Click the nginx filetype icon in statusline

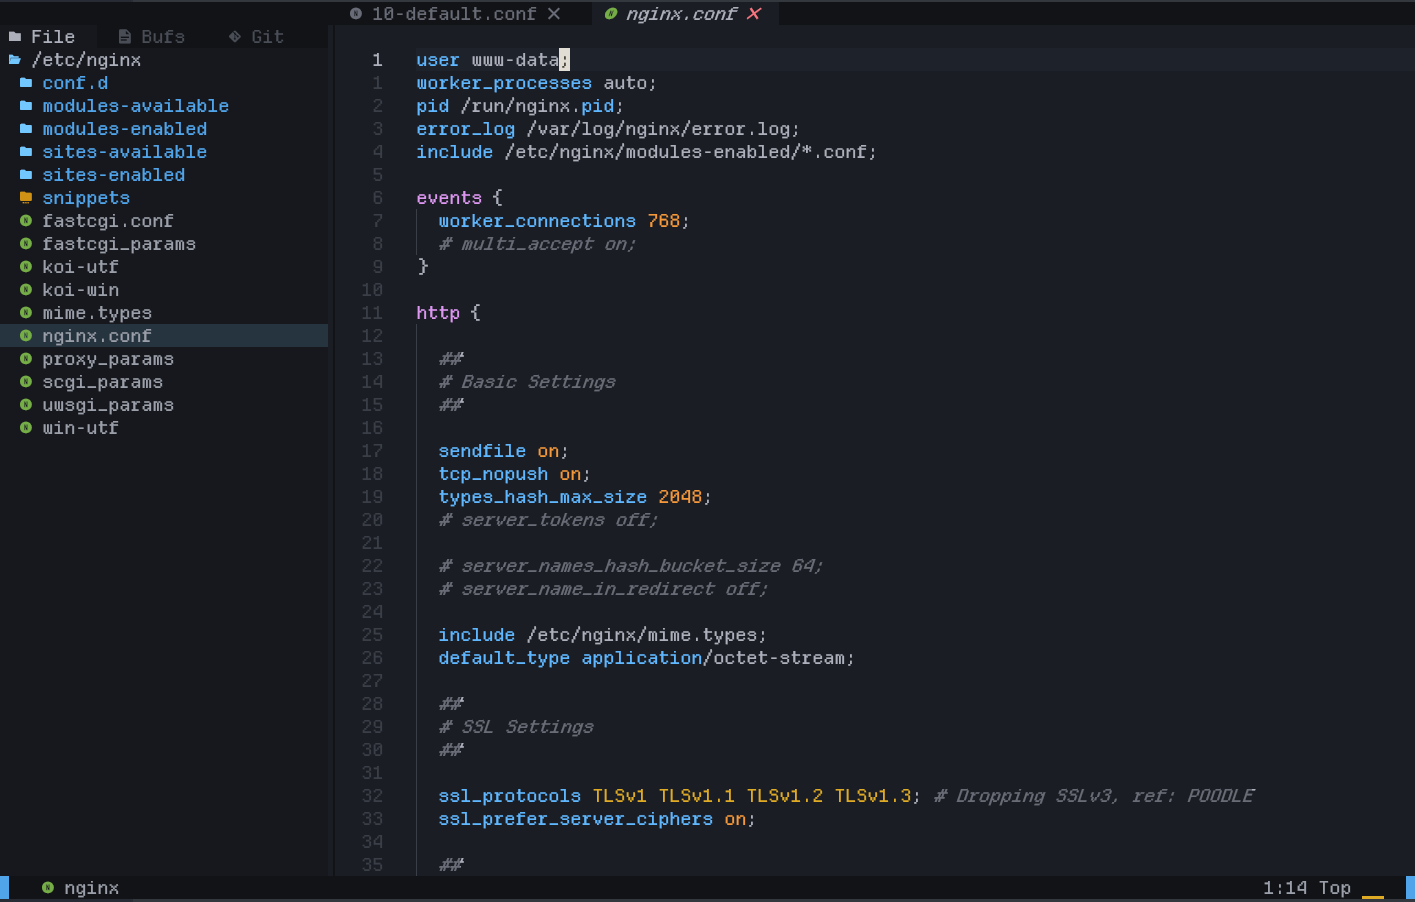(48, 888)
